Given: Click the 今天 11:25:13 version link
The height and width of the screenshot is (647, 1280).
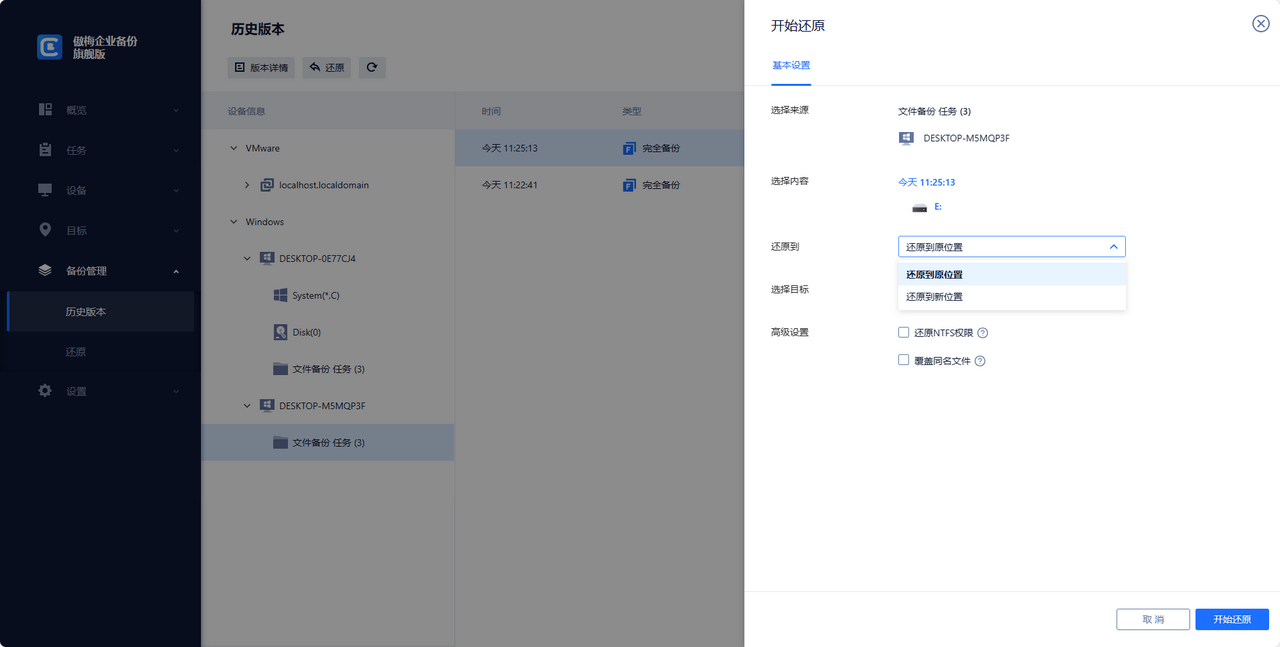Looking at the screenshot, I should pyautogui.click(x=926, y=182).
